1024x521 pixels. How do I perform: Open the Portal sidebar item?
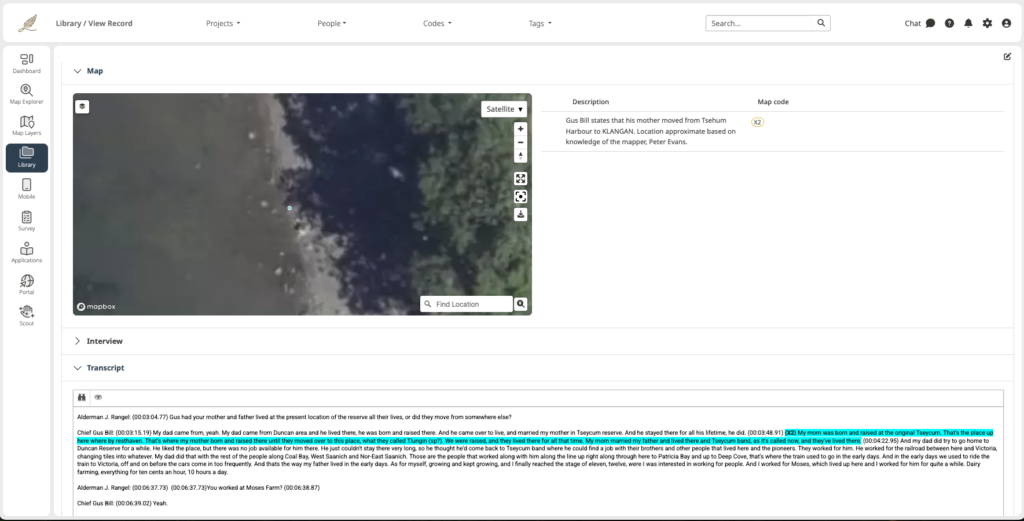[x=27, y=285]
